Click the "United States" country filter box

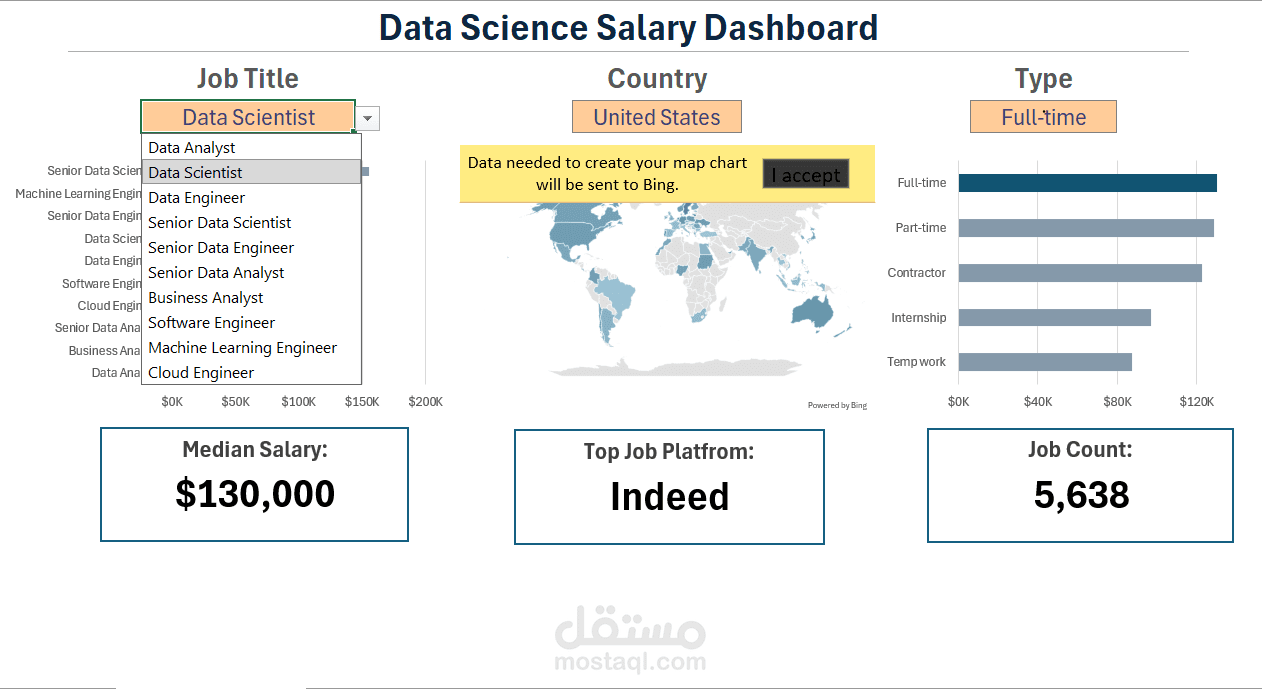[x=656, y=116]
